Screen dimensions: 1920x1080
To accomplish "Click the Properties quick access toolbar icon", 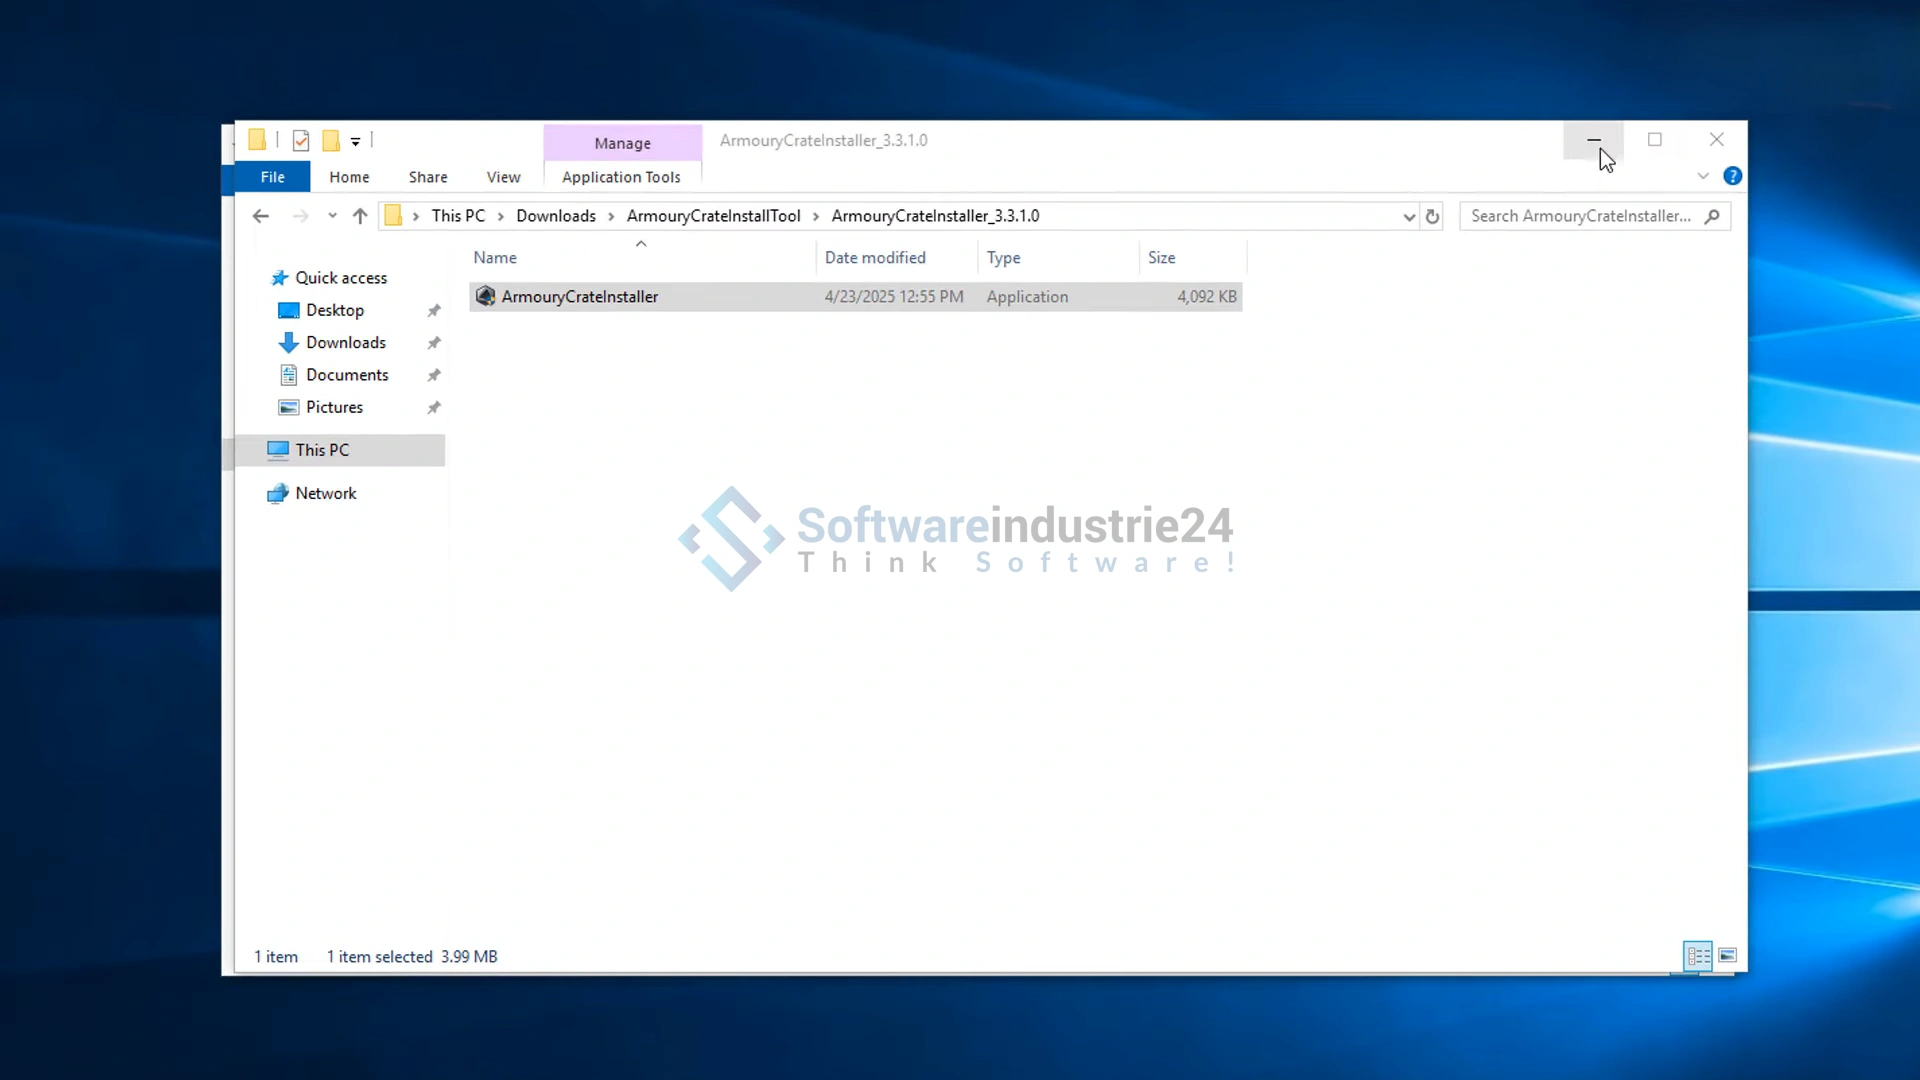I will [300, 141].
